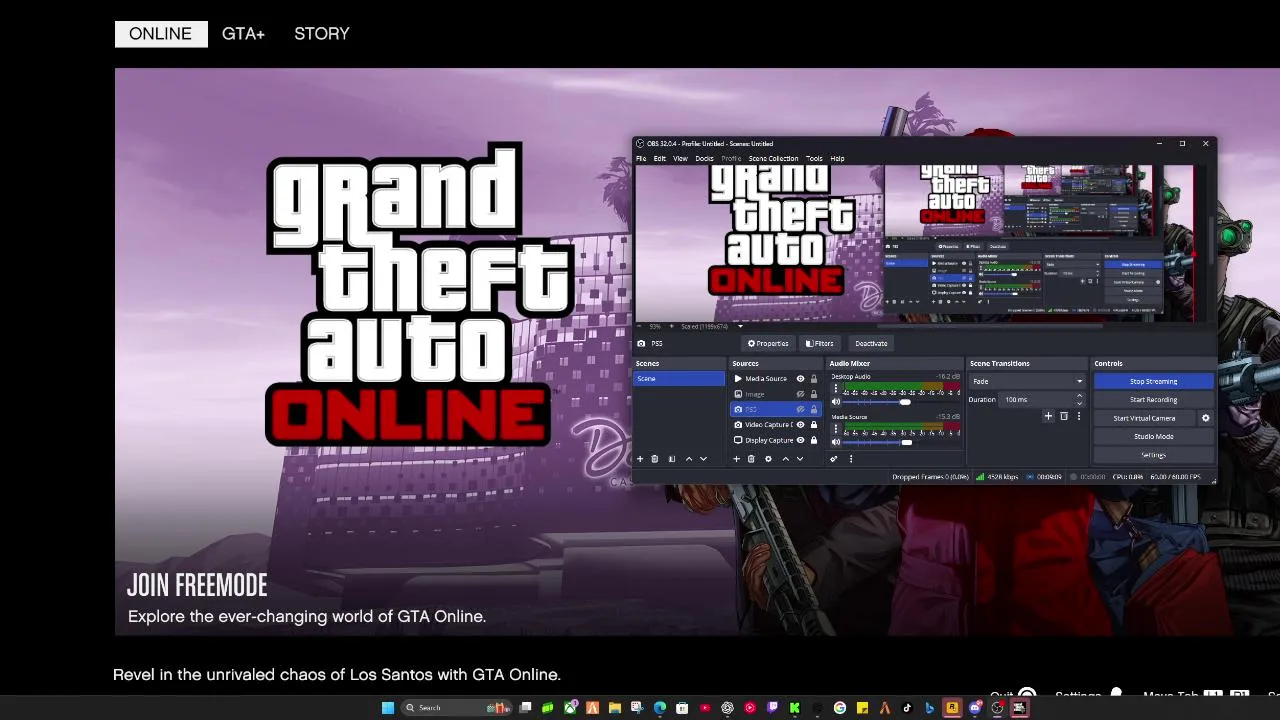Move source down in Sources panel
This screenshot has width=1280, height=720.
[x=799, y=459]
